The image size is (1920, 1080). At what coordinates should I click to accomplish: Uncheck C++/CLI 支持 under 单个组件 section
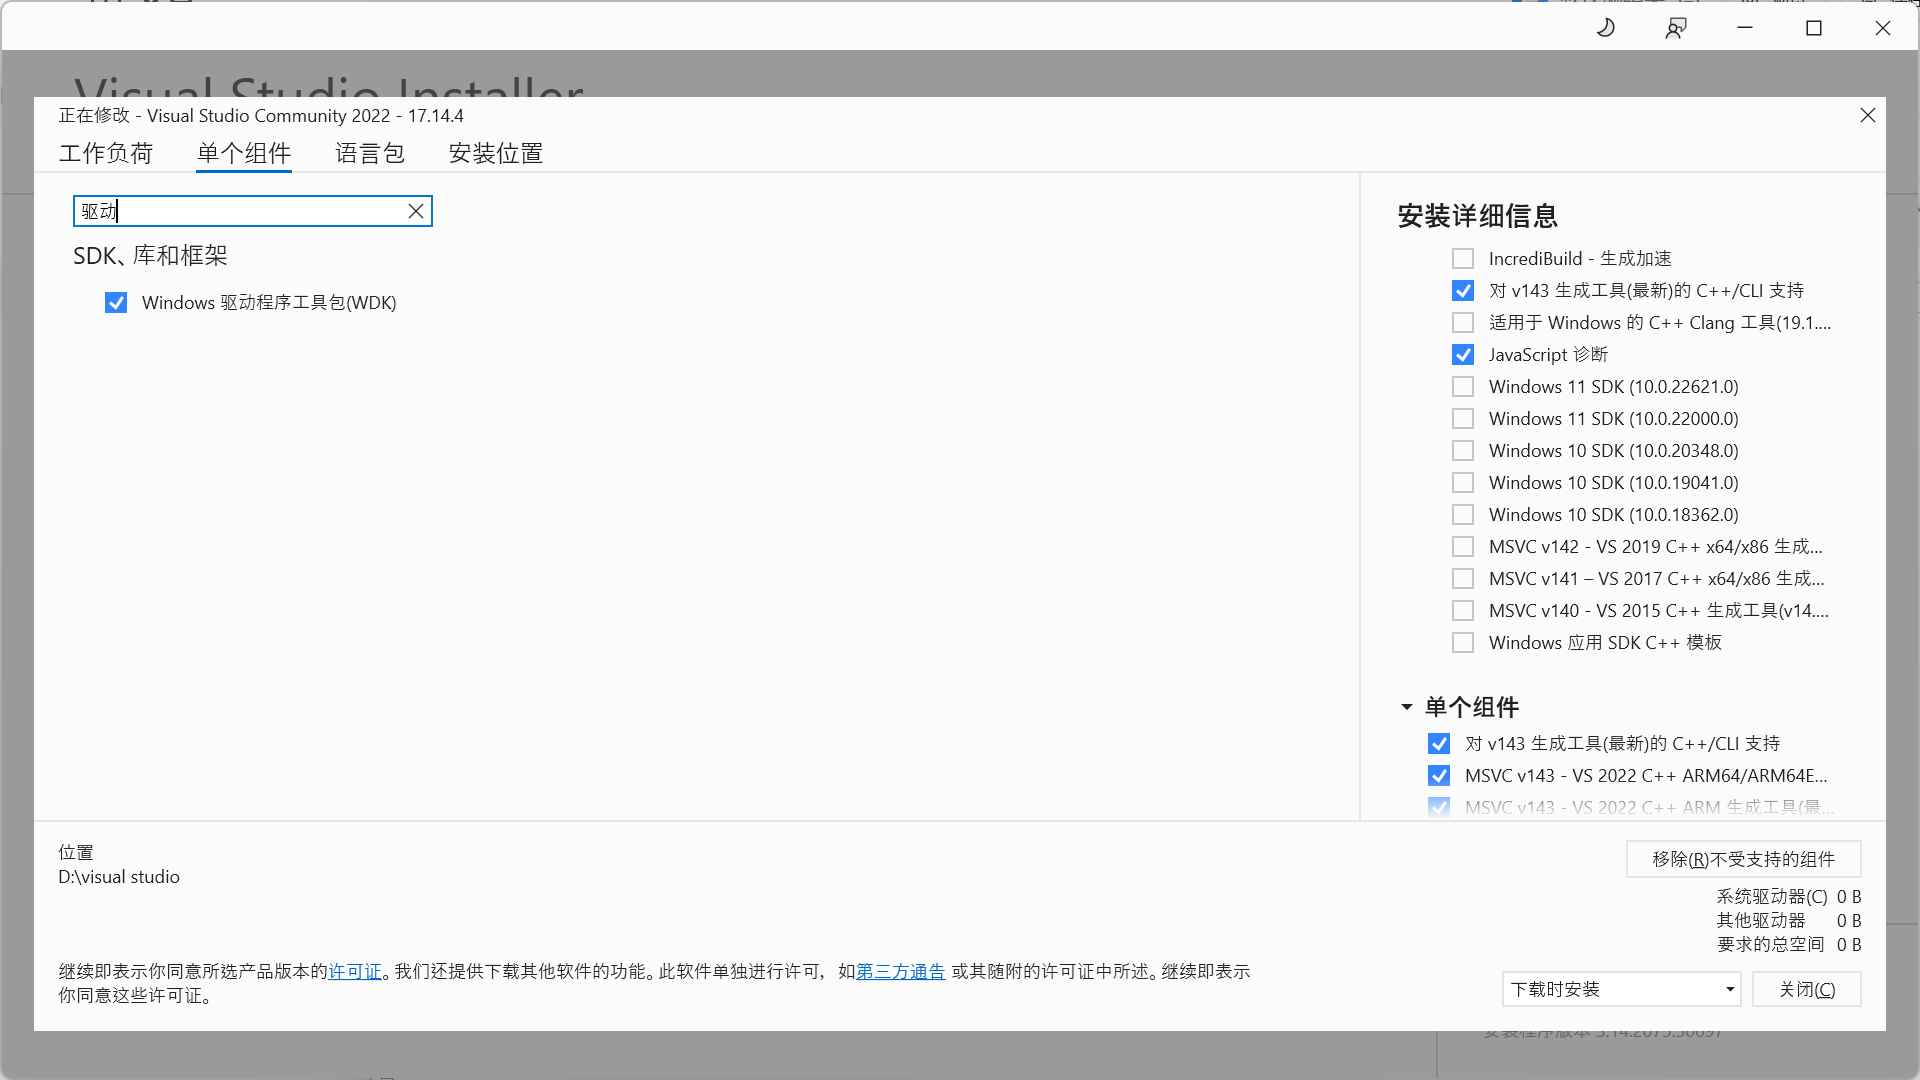[x=1439, y=744]
